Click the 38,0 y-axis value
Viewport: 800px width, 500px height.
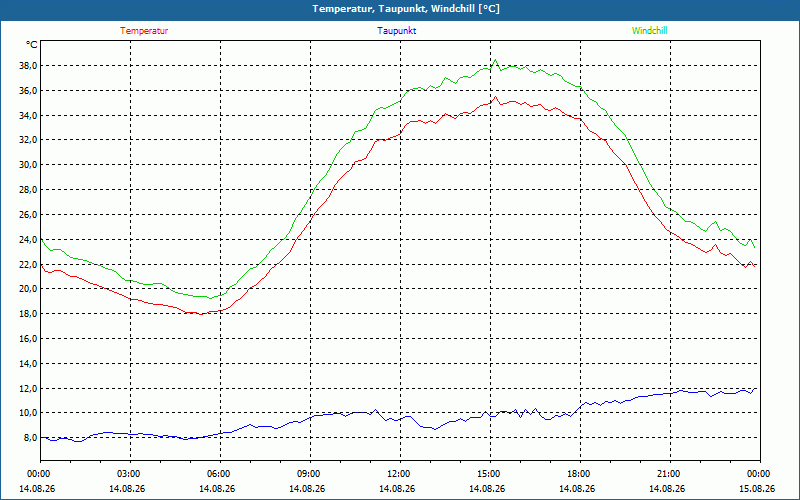tap(28, 66)
